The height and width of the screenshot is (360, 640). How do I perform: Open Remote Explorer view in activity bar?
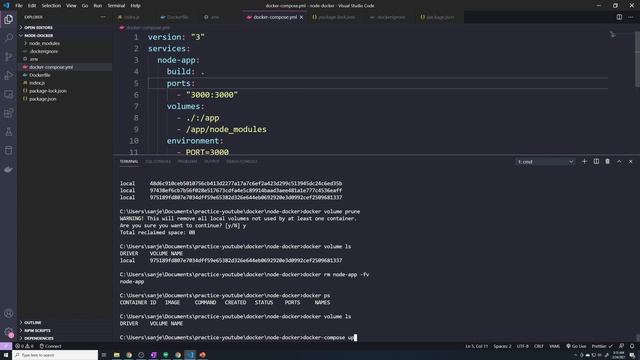coord(9,94)
